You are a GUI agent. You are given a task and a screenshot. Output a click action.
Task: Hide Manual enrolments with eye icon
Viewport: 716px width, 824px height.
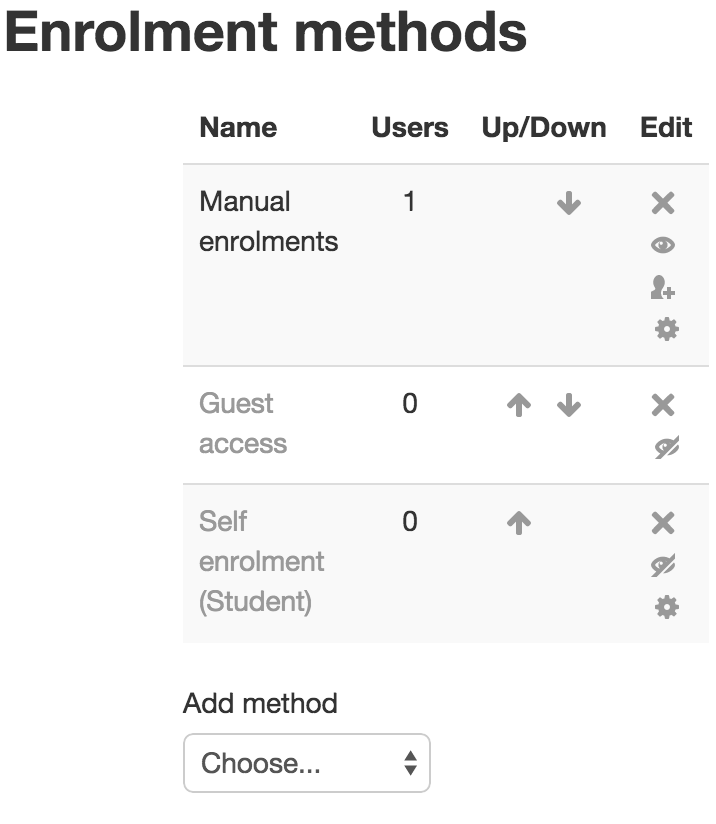click(x=663, y=245)
